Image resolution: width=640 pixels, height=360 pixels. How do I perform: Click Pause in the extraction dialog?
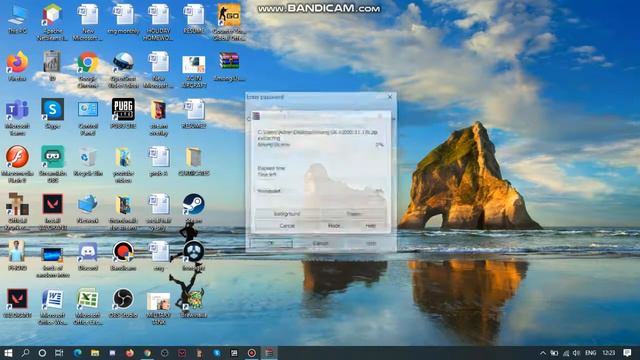coord(353,214)
